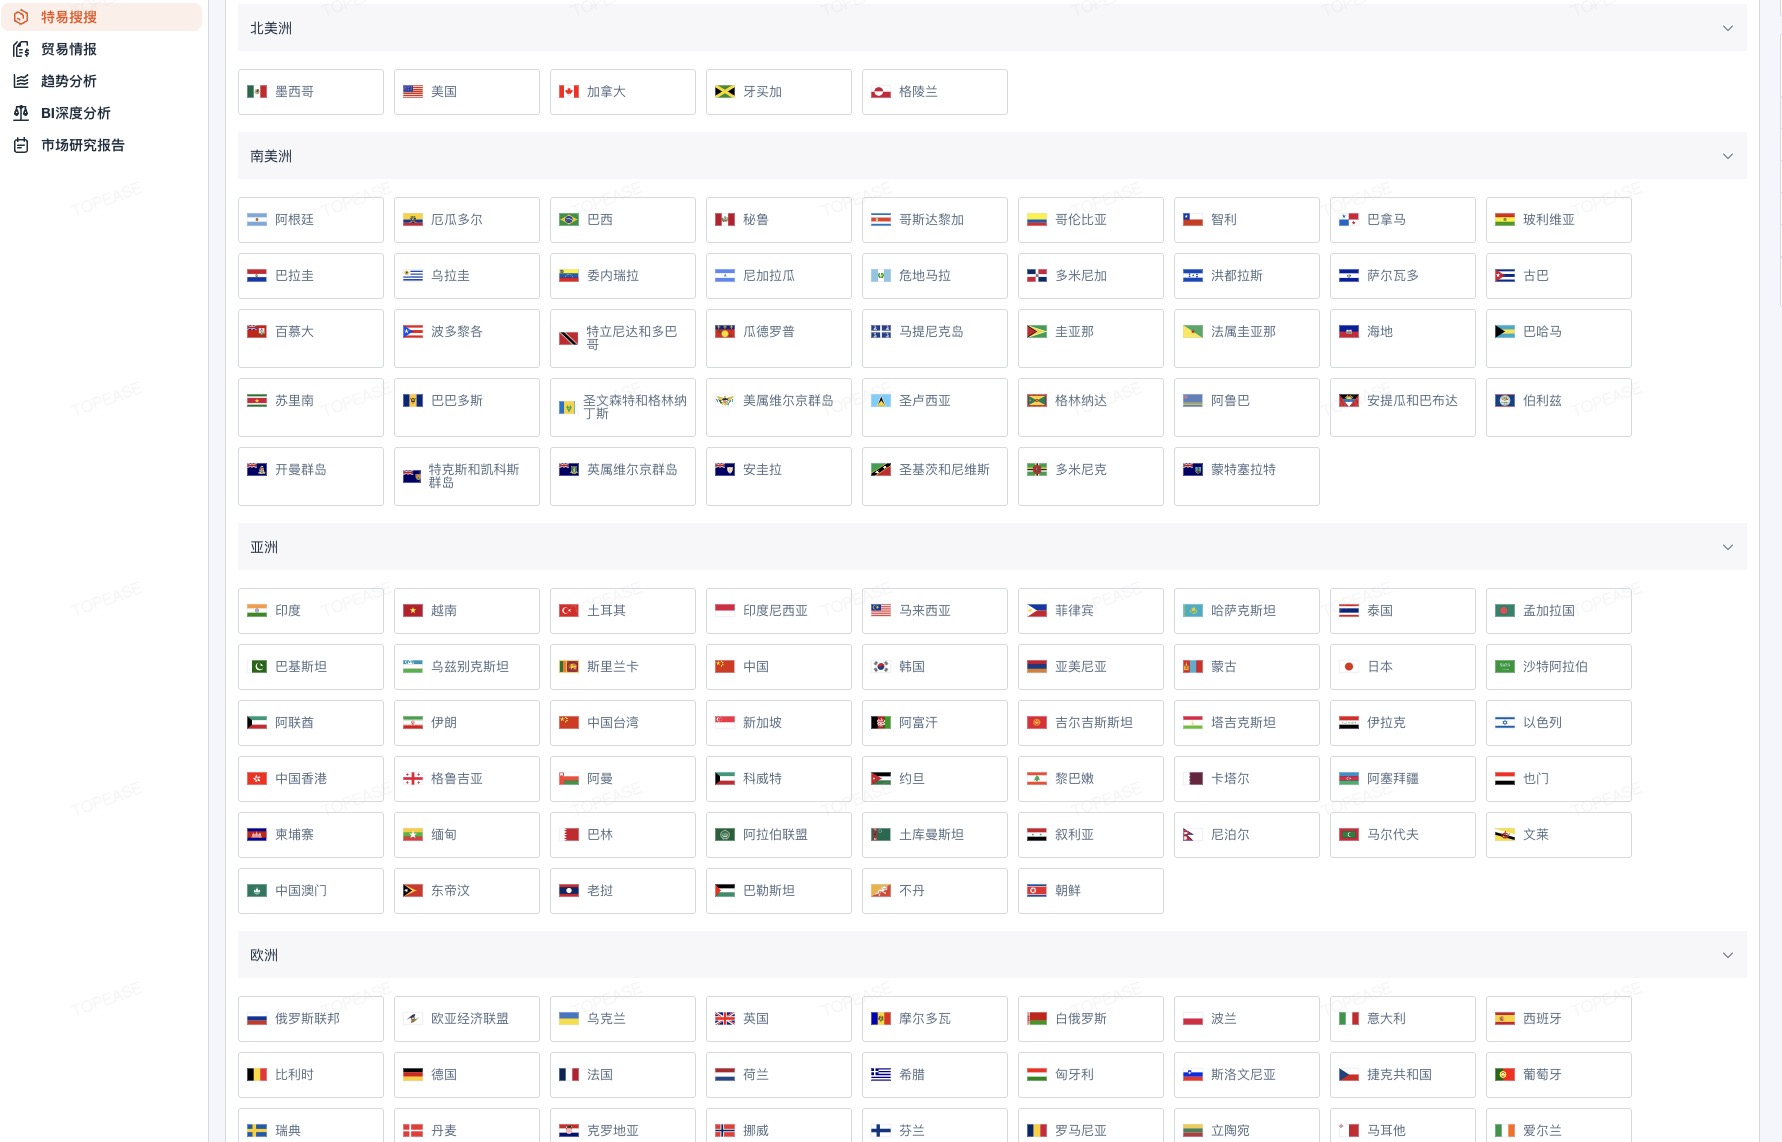
Task: Click the 特易搜搜 sidebar icon
Action: point(21,17)
